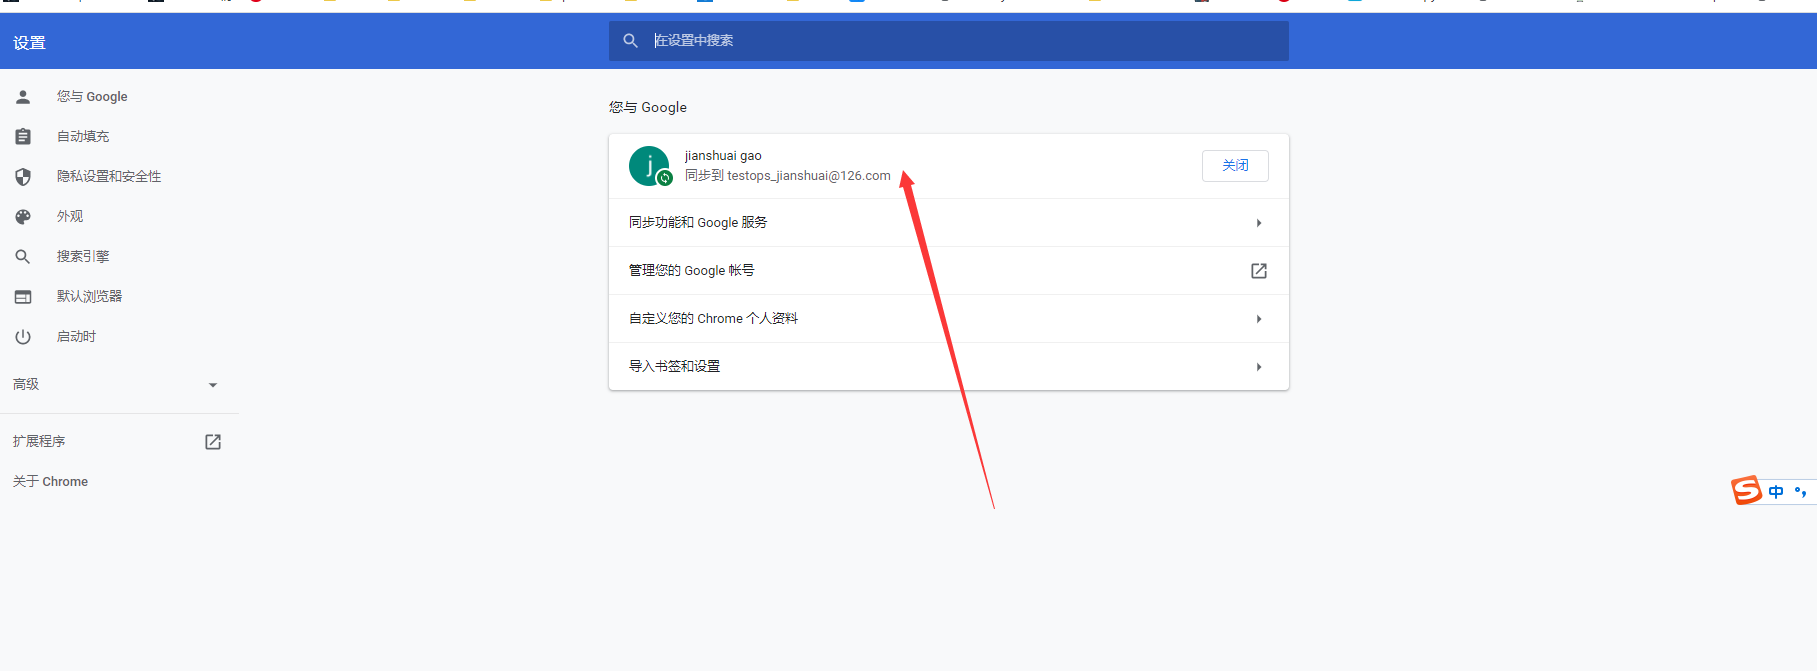1817x671 pixels.
Task: Click the clipboard icon for 自动填充
Action: click(23, 137)
